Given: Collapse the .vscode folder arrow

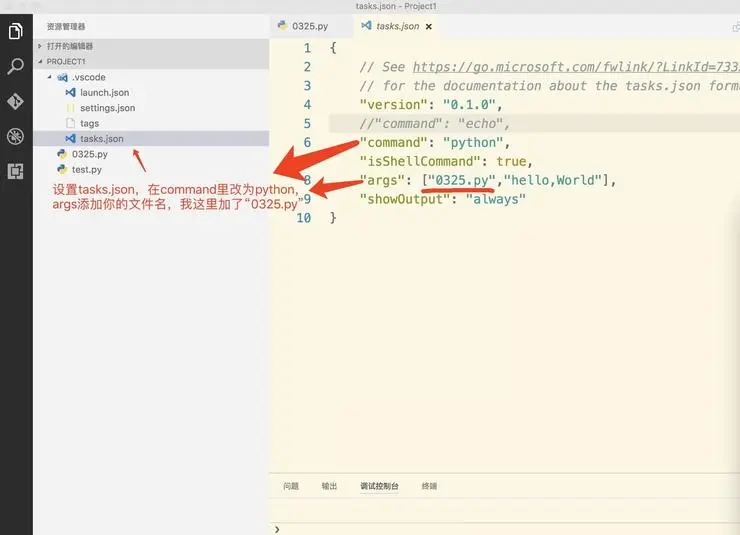Looking at the screenshot, I should tap(50, 77).
